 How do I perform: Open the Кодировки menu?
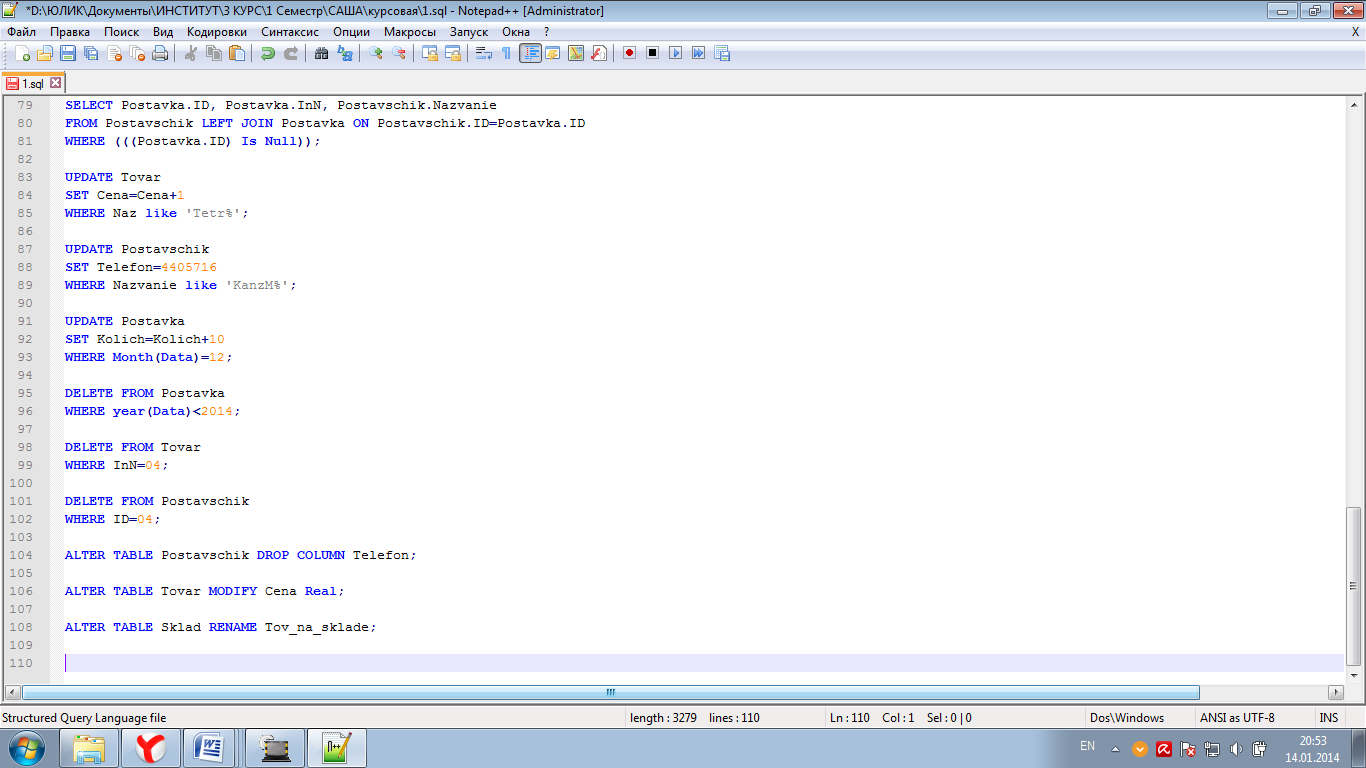coord(216,31)
